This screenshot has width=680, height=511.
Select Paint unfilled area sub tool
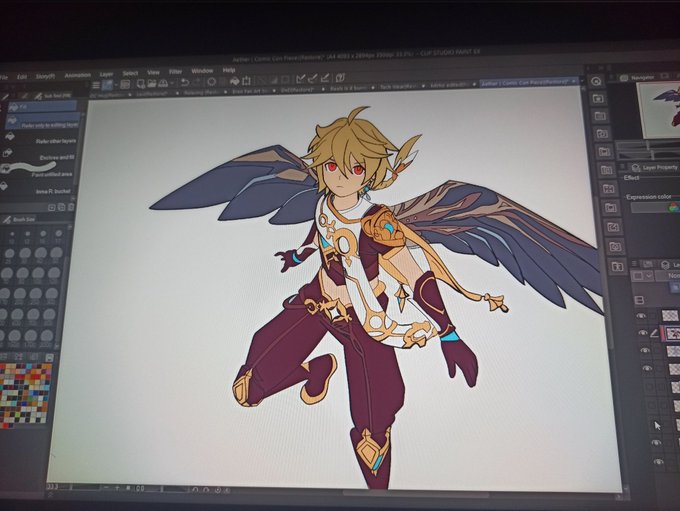pyautogui.click(x=38, y=171)
